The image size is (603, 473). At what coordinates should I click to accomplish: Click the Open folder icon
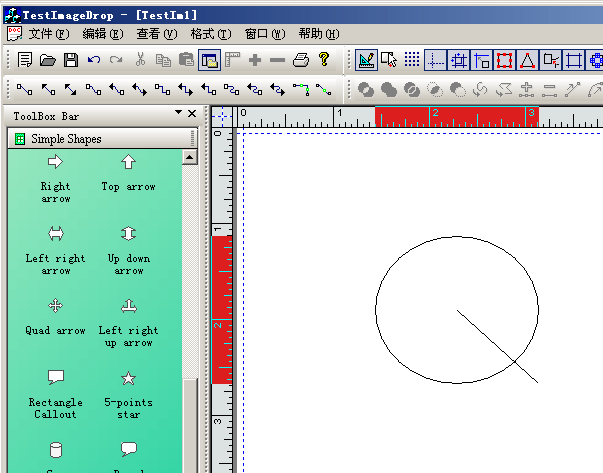click(x=48, y=60)
